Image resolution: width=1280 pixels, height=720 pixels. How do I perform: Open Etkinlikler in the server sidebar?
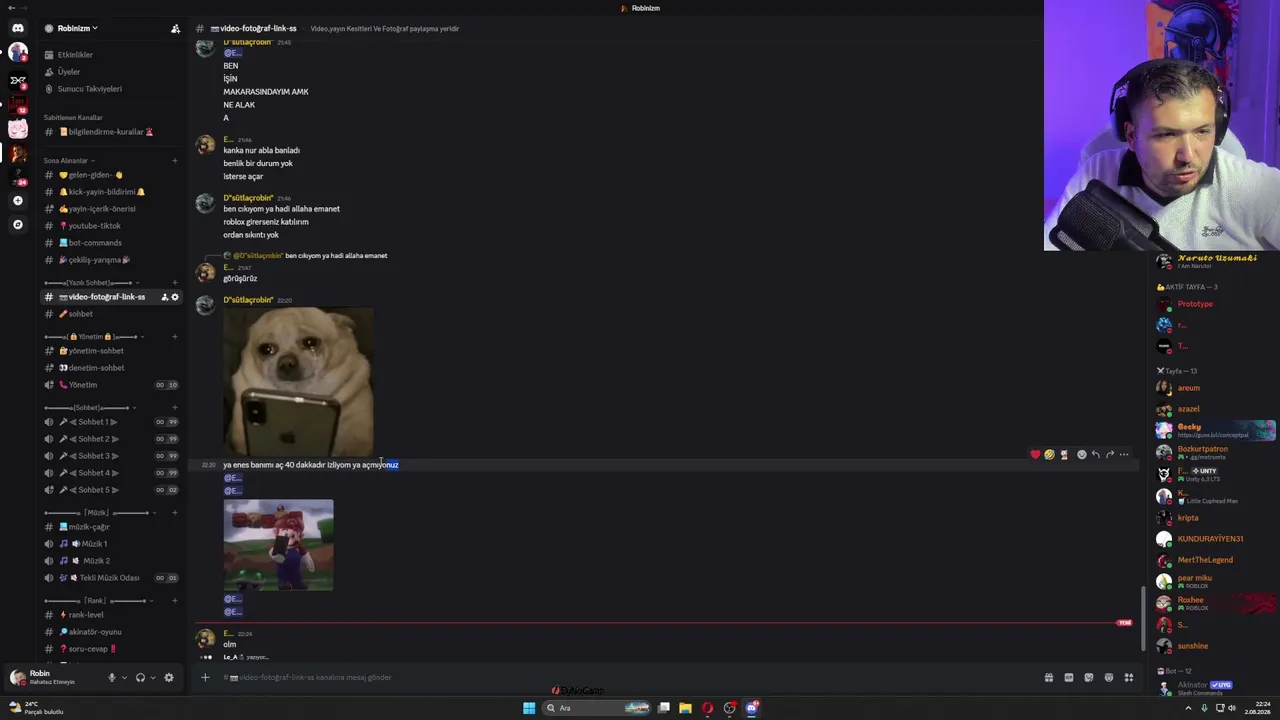pyautogui.click(x=75, y=55)
